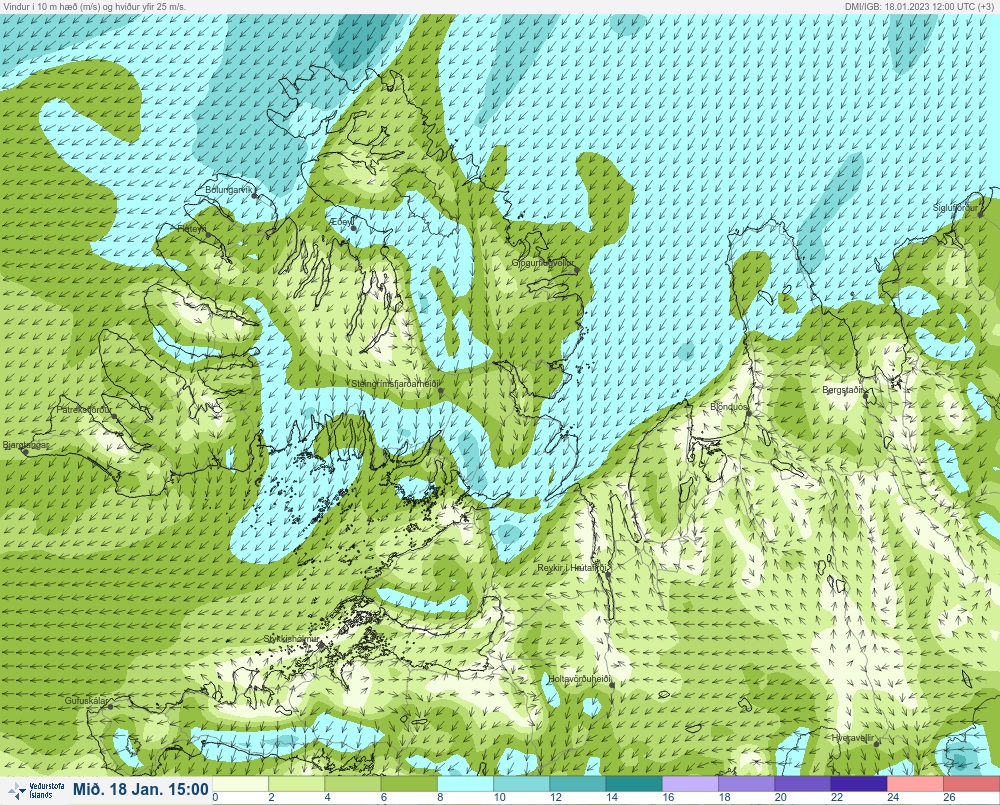Click the teal 12–14 m/s legend swatch
The height and width of the screenshot is (805, 1000).
(x=577, y=783)
